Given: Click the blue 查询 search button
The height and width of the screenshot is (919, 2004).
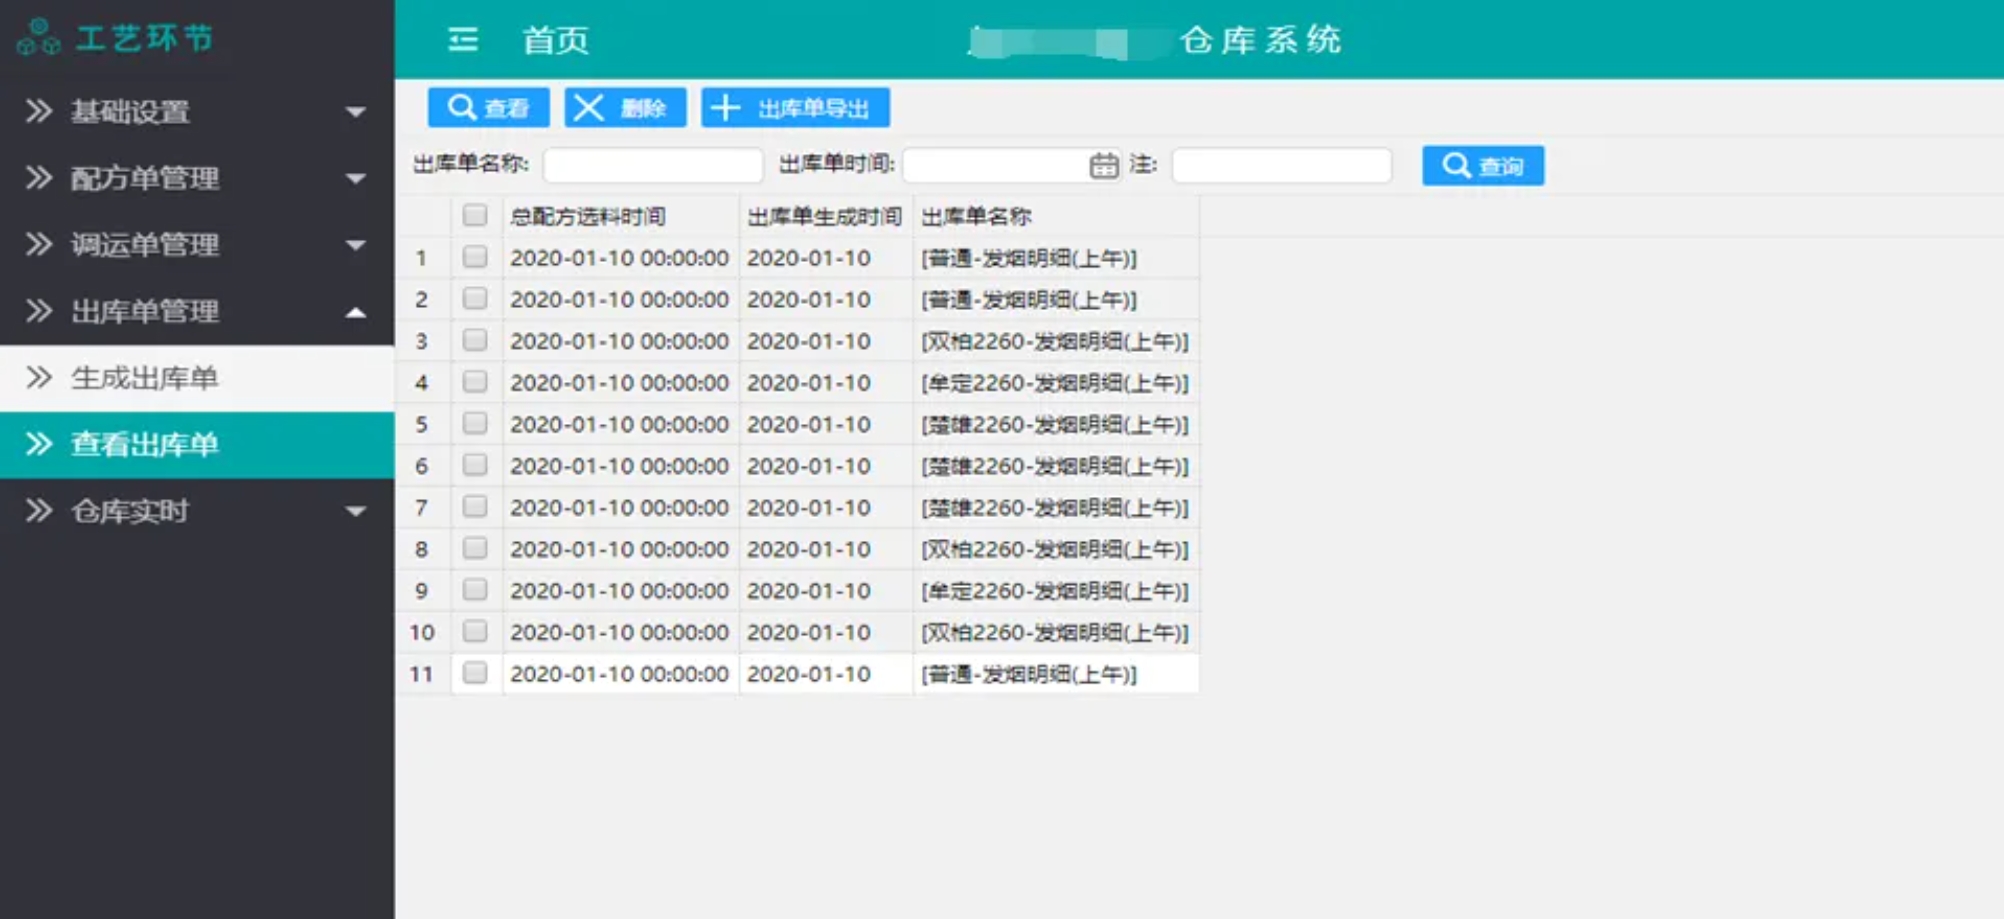Looking at the screenshot, I should tap(1482, 166).
